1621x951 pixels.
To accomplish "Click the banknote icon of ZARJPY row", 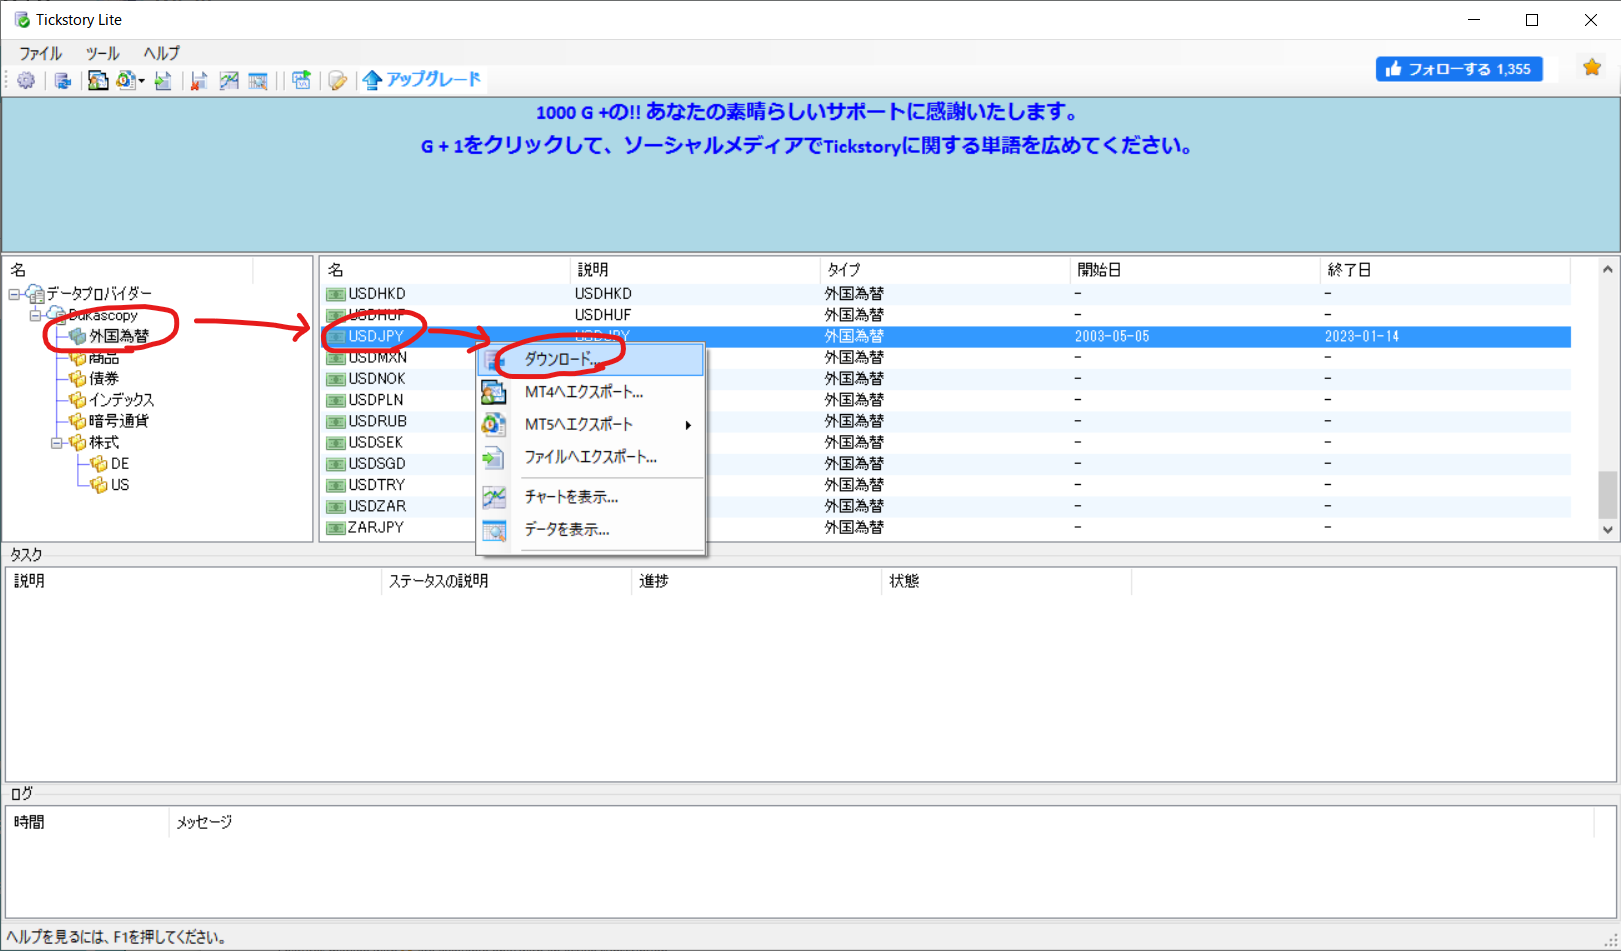I will [335, 527].
